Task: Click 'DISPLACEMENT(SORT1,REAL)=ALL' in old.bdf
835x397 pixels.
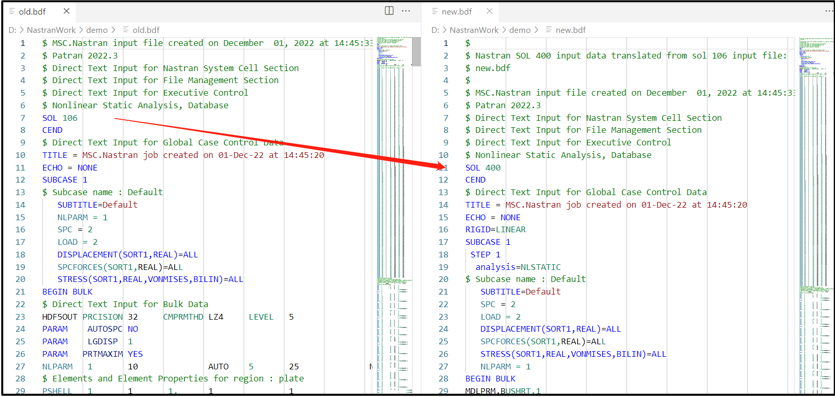Action: coord(128,254)
